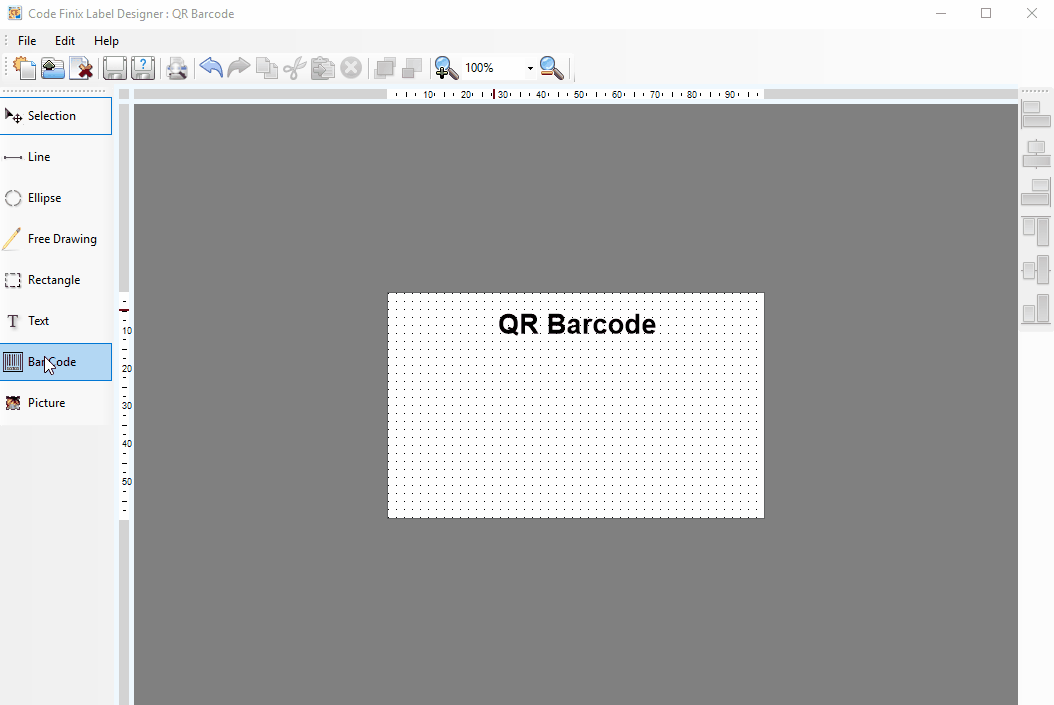Click the Align Left edges icon

1036,115
